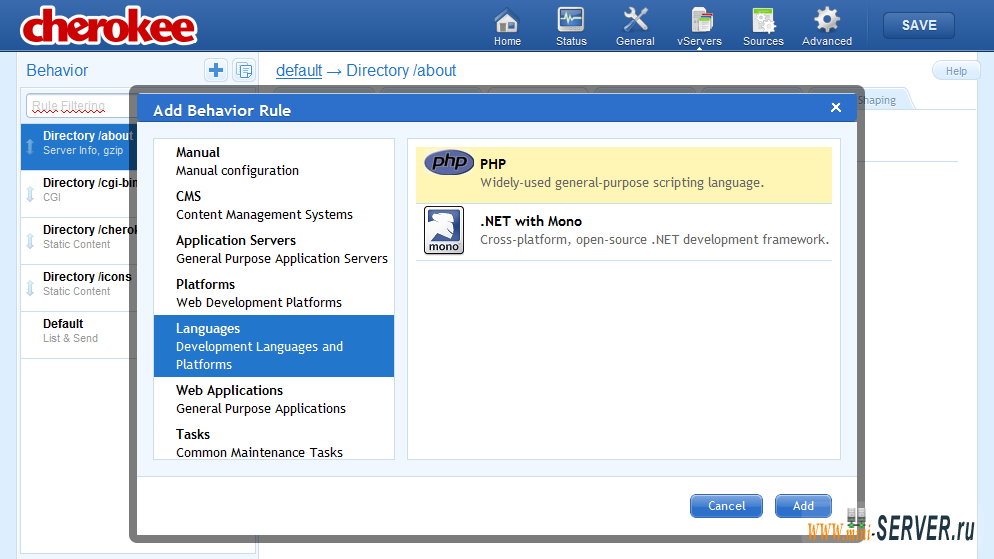Viewport: 994px width, 559px height.
Task: Click the PHP logo icon
Action: pos(449,162)
